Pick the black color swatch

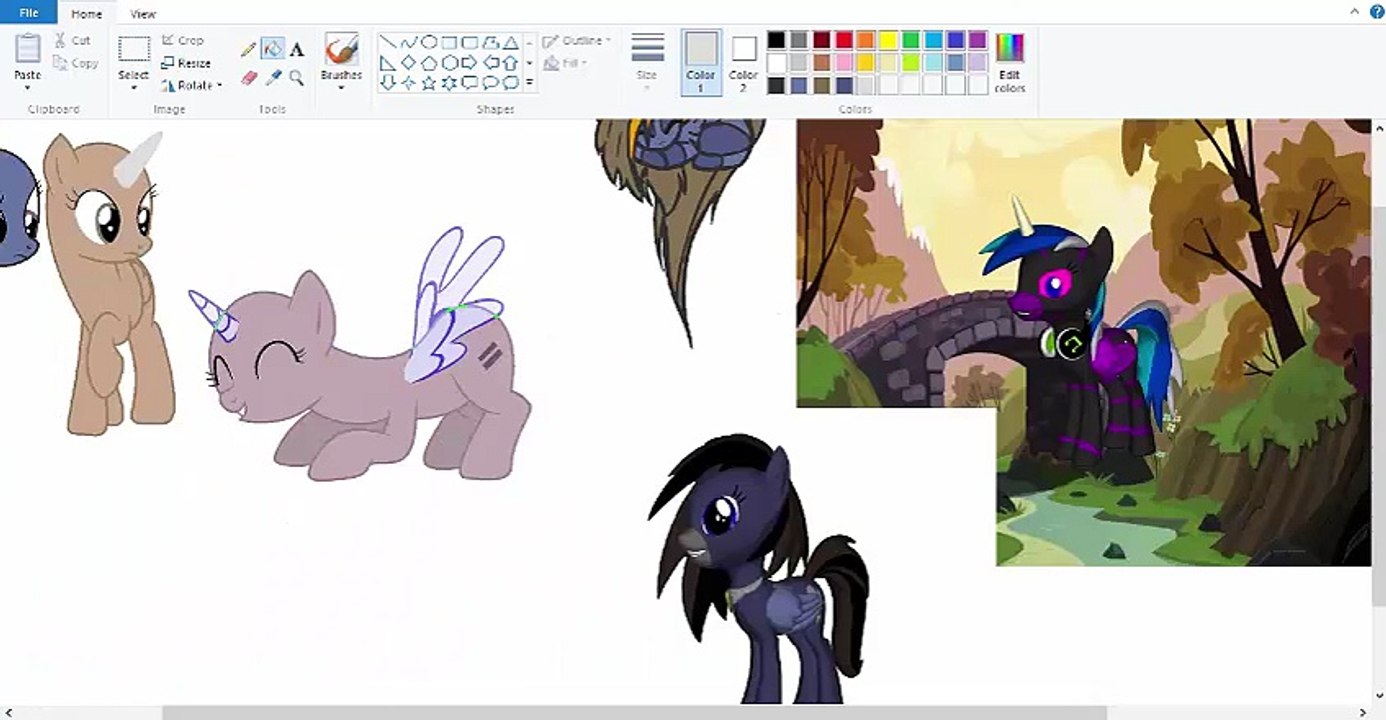pyautogui.click(x=776, y=40)
